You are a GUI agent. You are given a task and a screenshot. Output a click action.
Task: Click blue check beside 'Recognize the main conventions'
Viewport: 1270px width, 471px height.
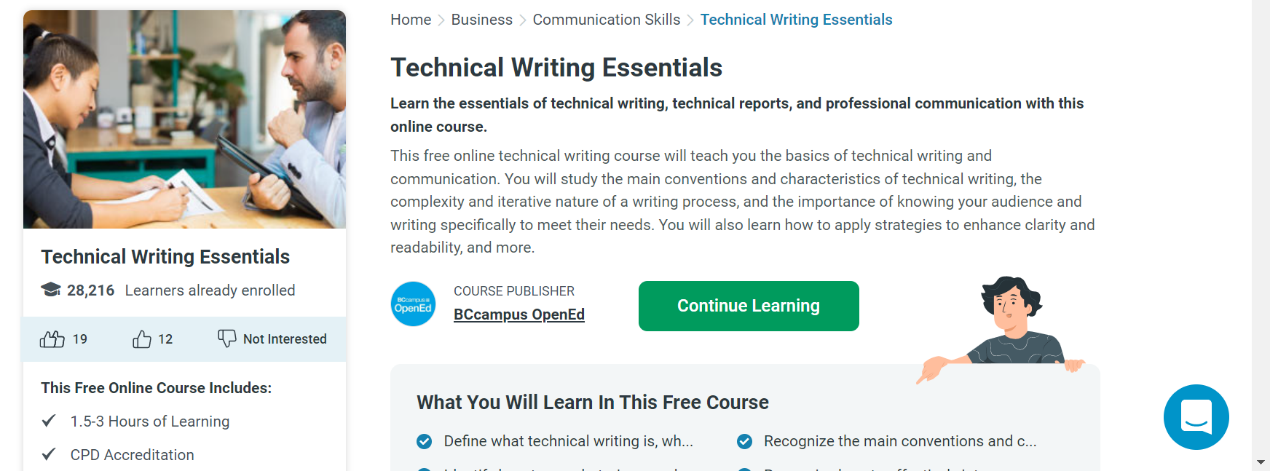click(744, 441)
